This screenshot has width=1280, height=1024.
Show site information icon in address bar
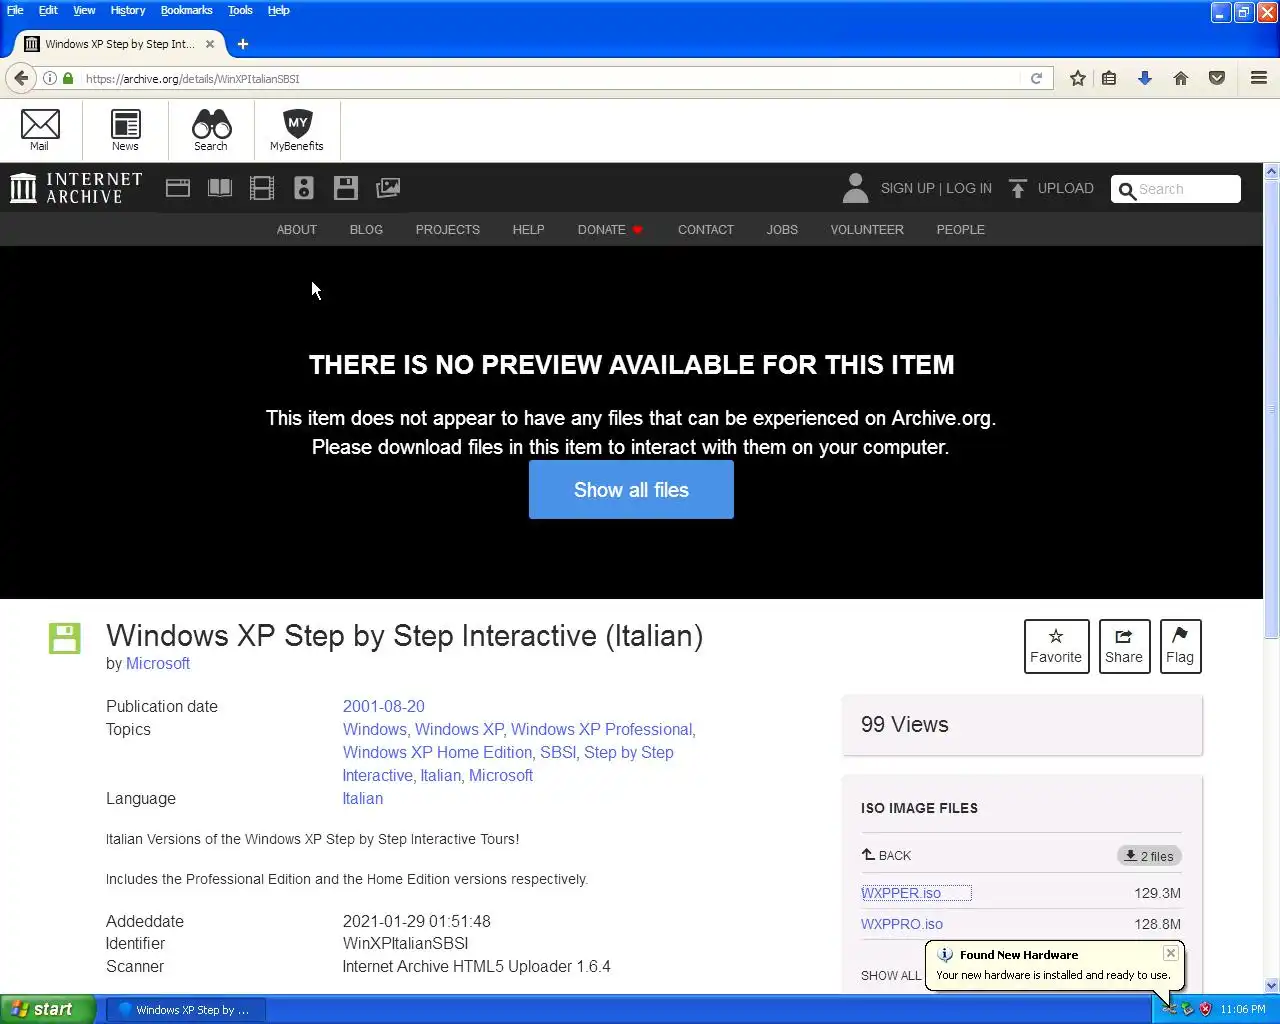[x=49, y=78]
